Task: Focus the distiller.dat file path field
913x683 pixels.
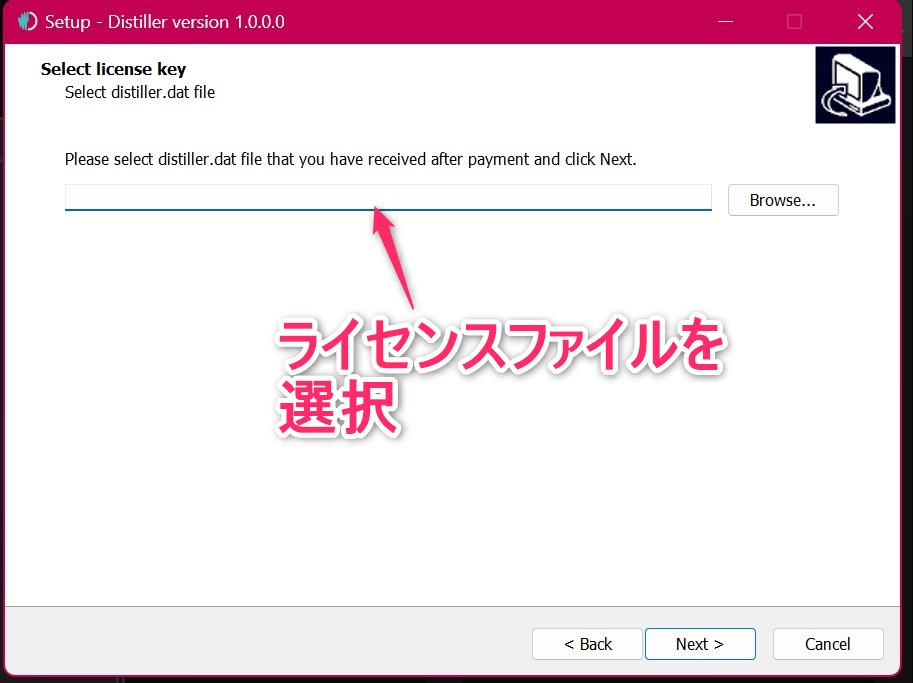Action: pos(388,197)
